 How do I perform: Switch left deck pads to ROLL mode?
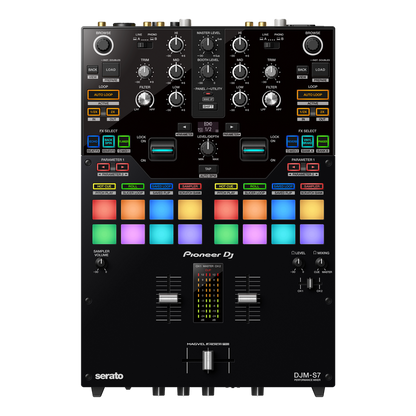pos(133,186)
